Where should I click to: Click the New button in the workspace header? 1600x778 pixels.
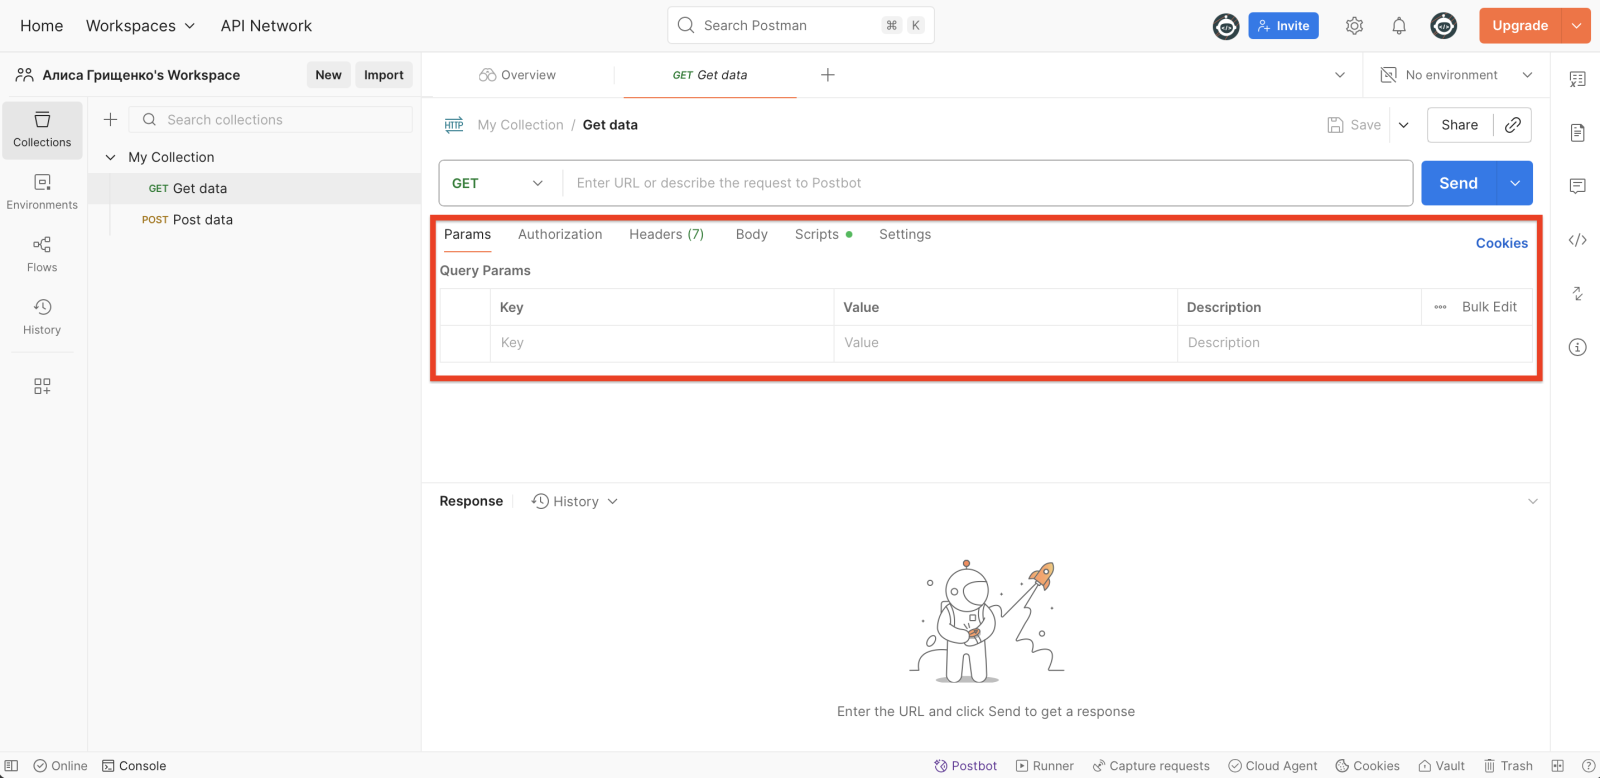(329, 75)
